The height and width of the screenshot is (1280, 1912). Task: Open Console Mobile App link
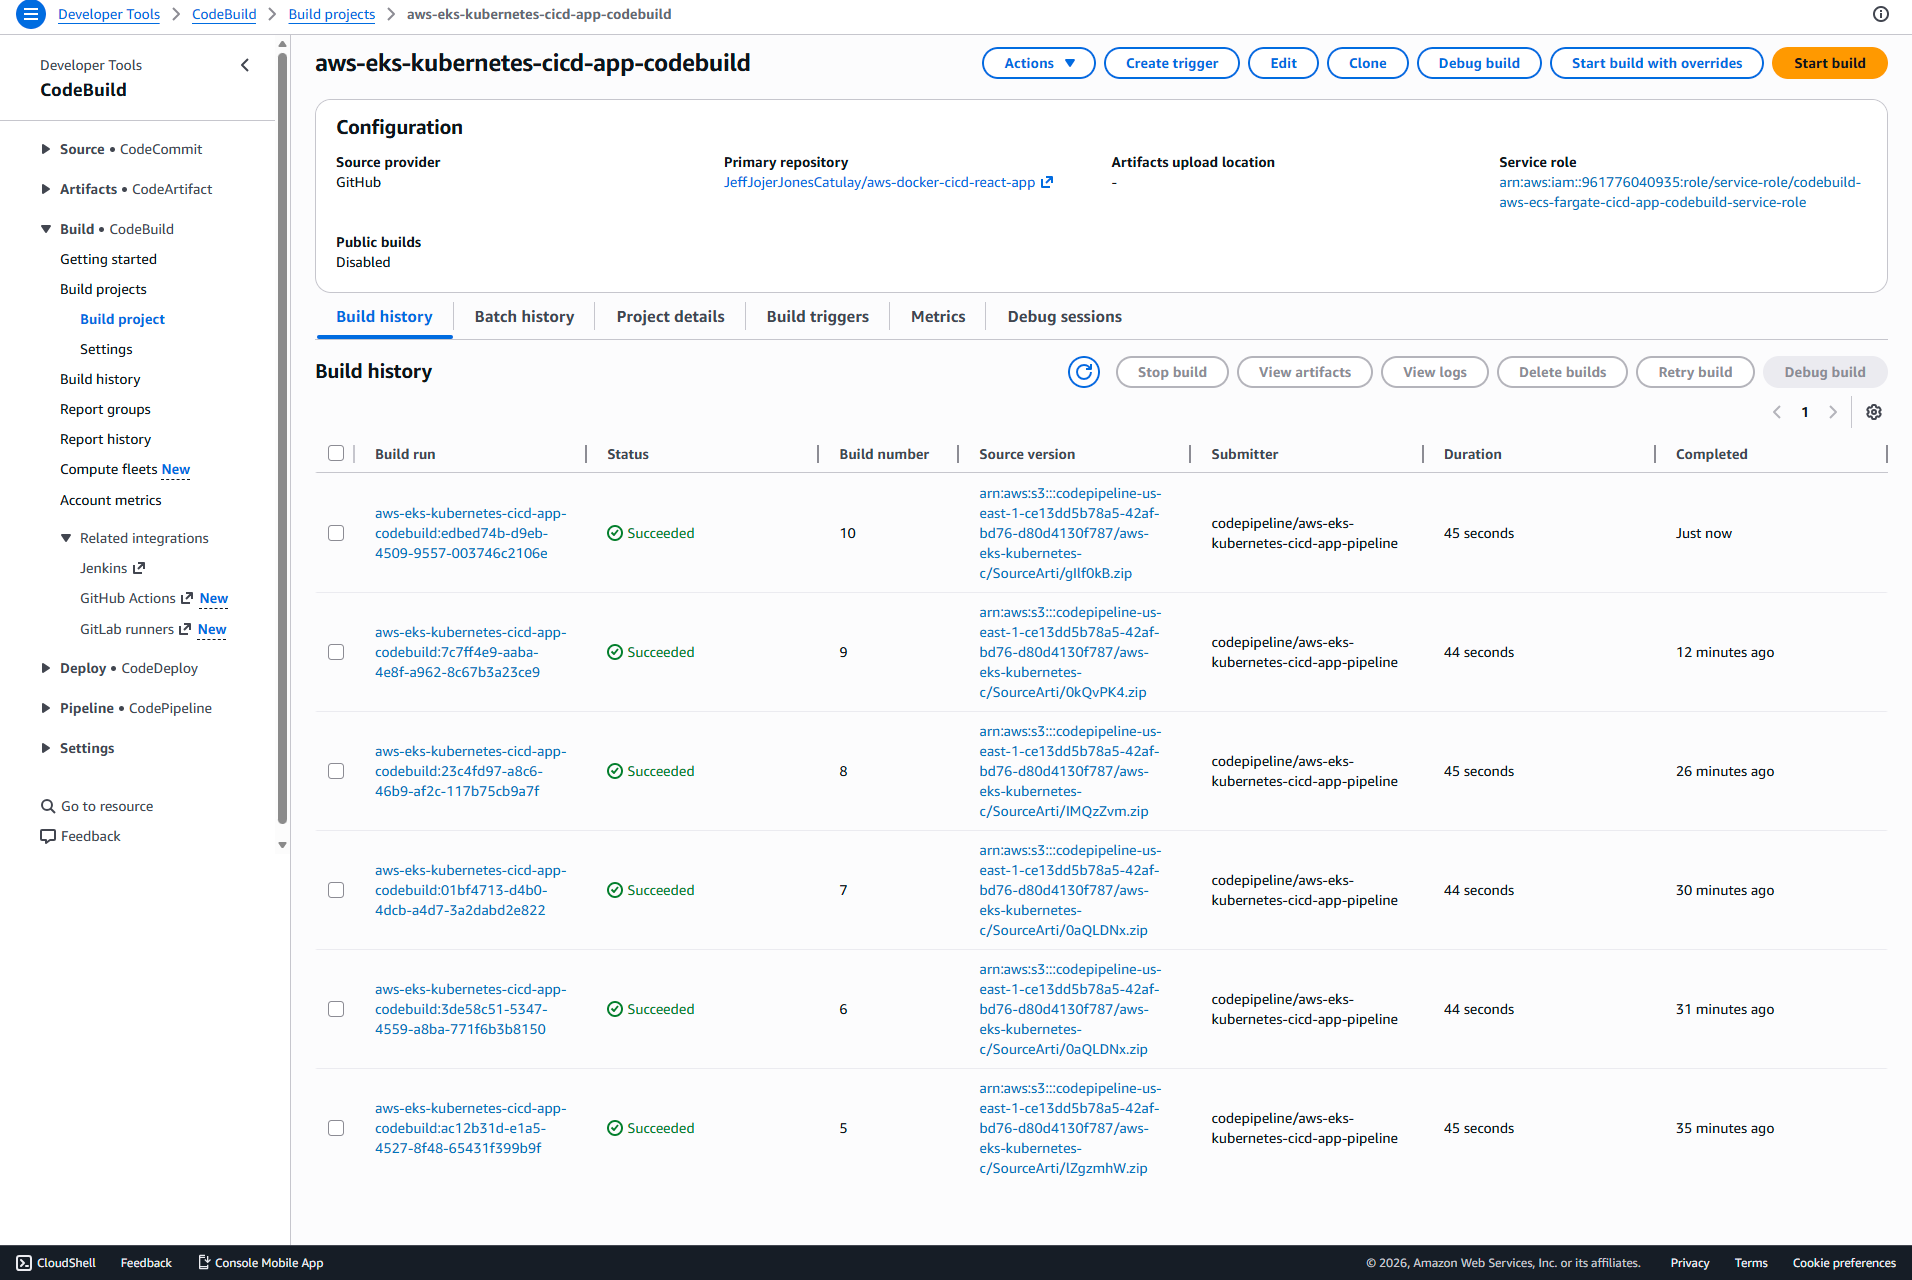[x=260, y=1263]
